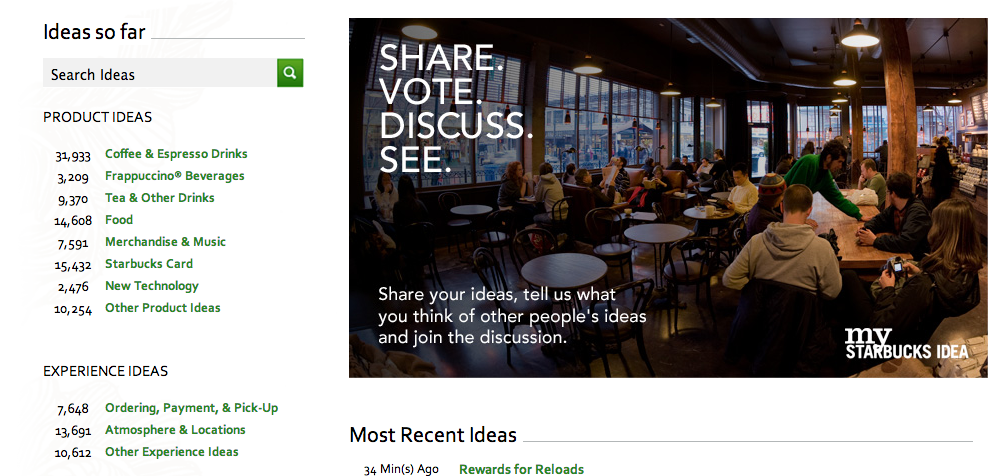Open Other Product Ideas category

click(162, 308)
